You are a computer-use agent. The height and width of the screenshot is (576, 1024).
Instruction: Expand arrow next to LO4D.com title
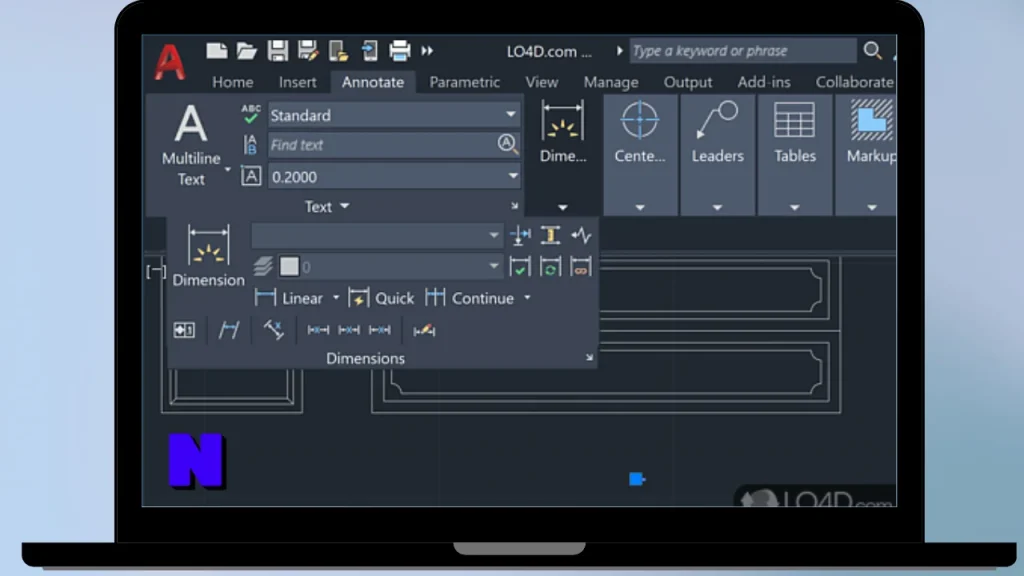pyautogui.click(x=619, y=51)
